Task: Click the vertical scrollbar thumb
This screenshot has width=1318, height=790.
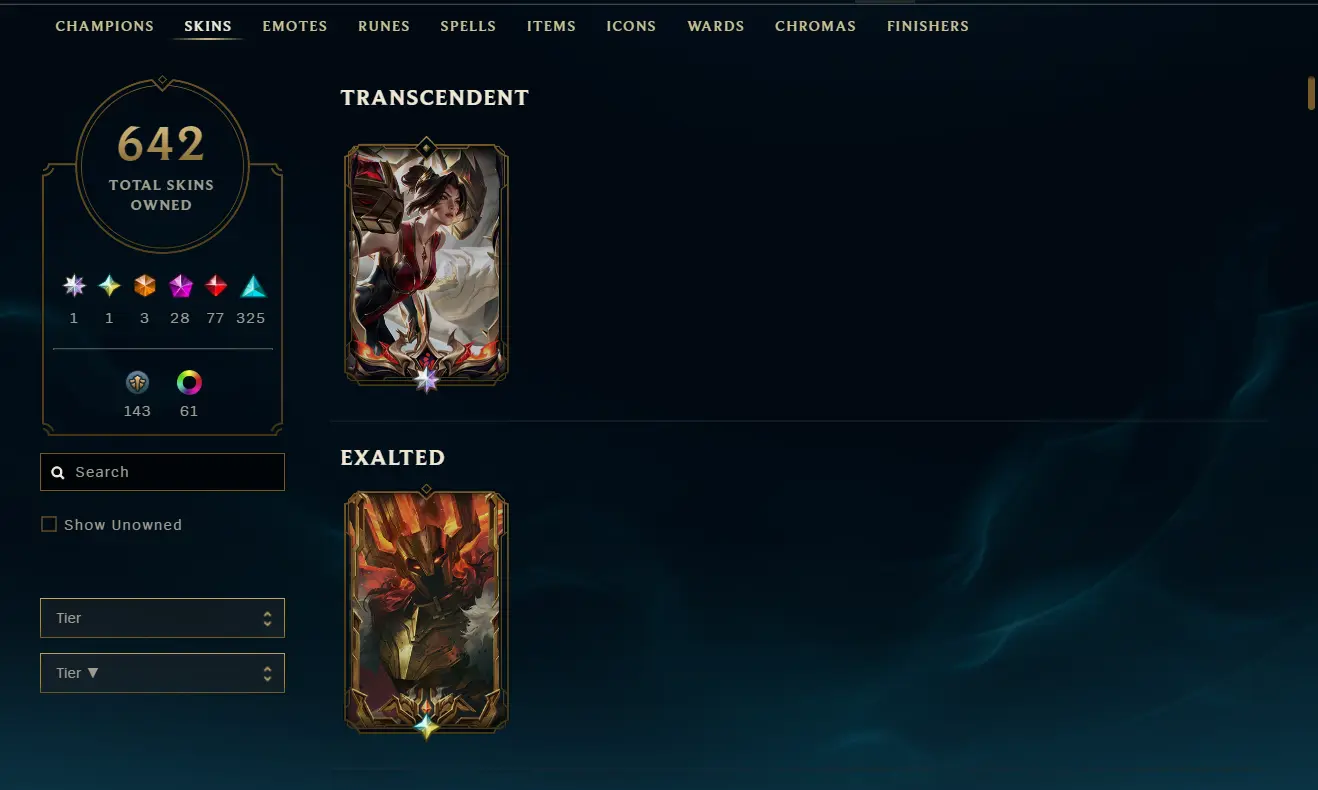Action: [x=1311, y=92]
